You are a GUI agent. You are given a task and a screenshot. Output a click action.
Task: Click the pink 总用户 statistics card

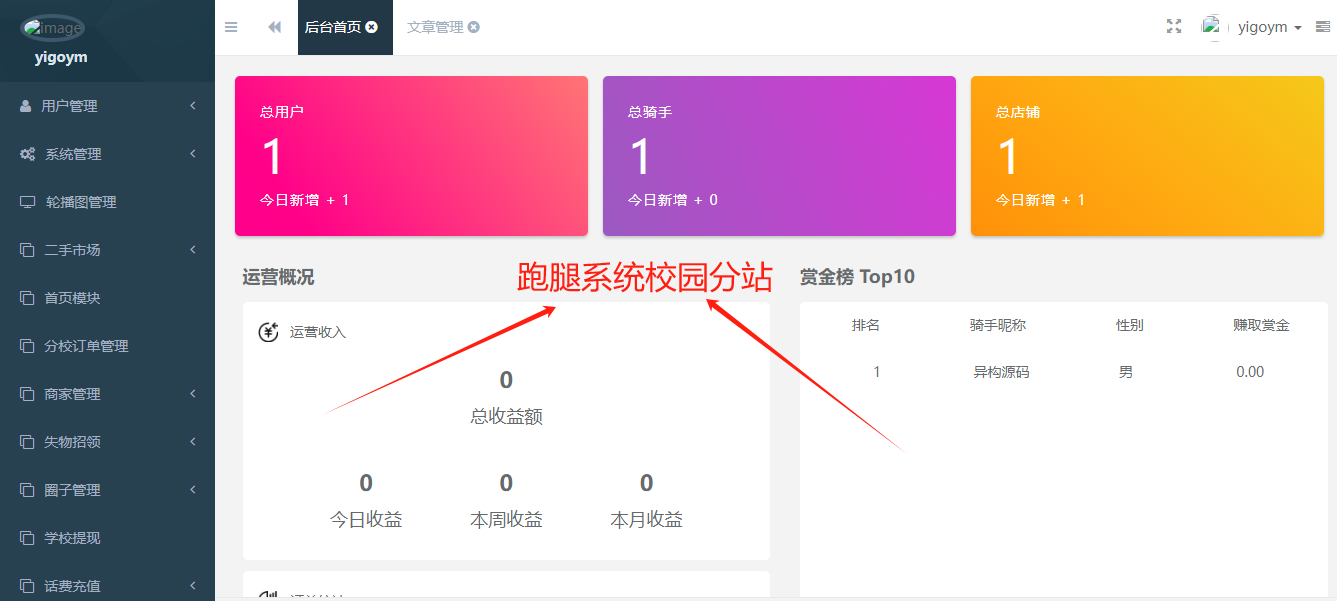411,155
